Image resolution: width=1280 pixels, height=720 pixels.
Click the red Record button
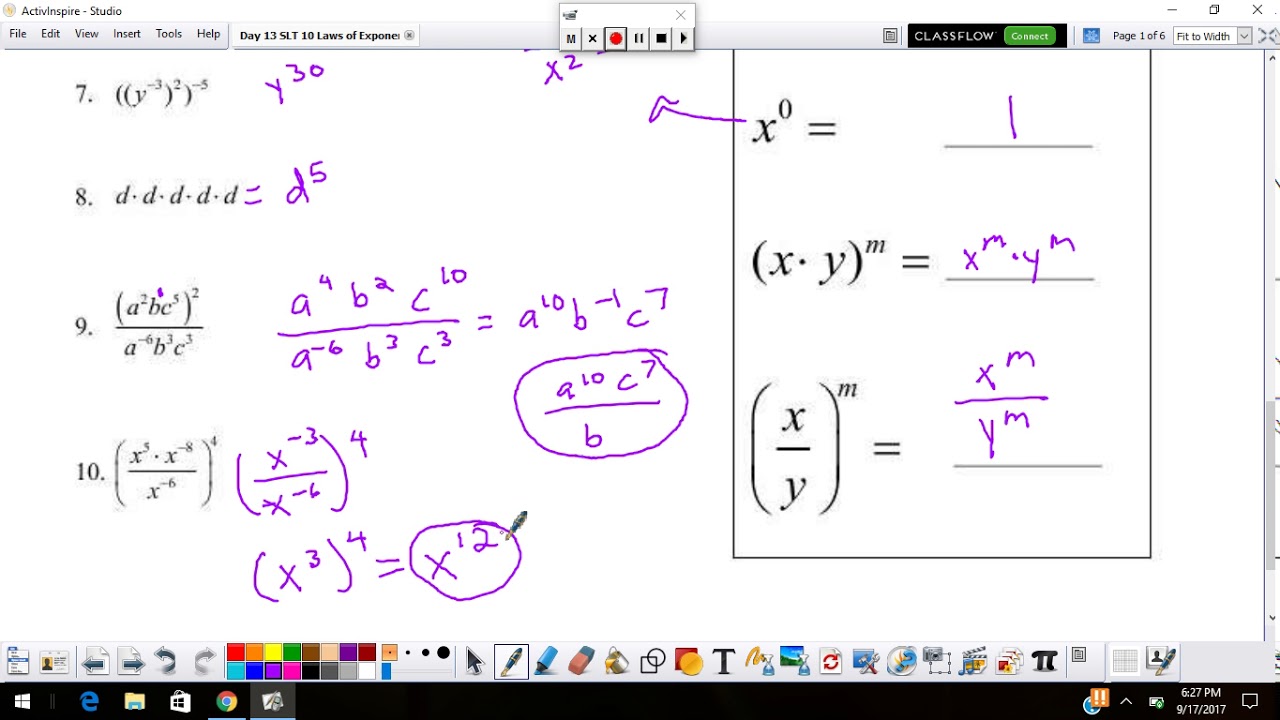(616, 38)
